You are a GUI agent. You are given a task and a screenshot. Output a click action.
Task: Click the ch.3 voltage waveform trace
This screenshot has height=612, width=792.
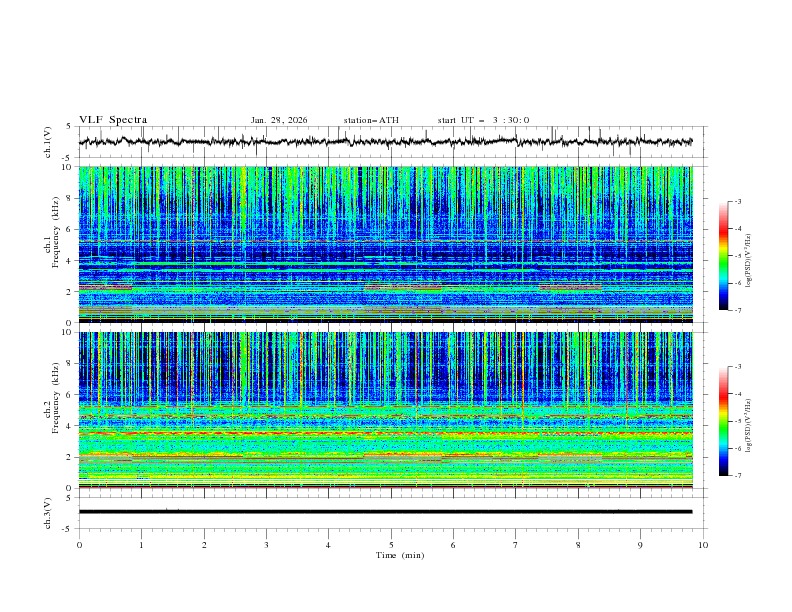point(385,512)
